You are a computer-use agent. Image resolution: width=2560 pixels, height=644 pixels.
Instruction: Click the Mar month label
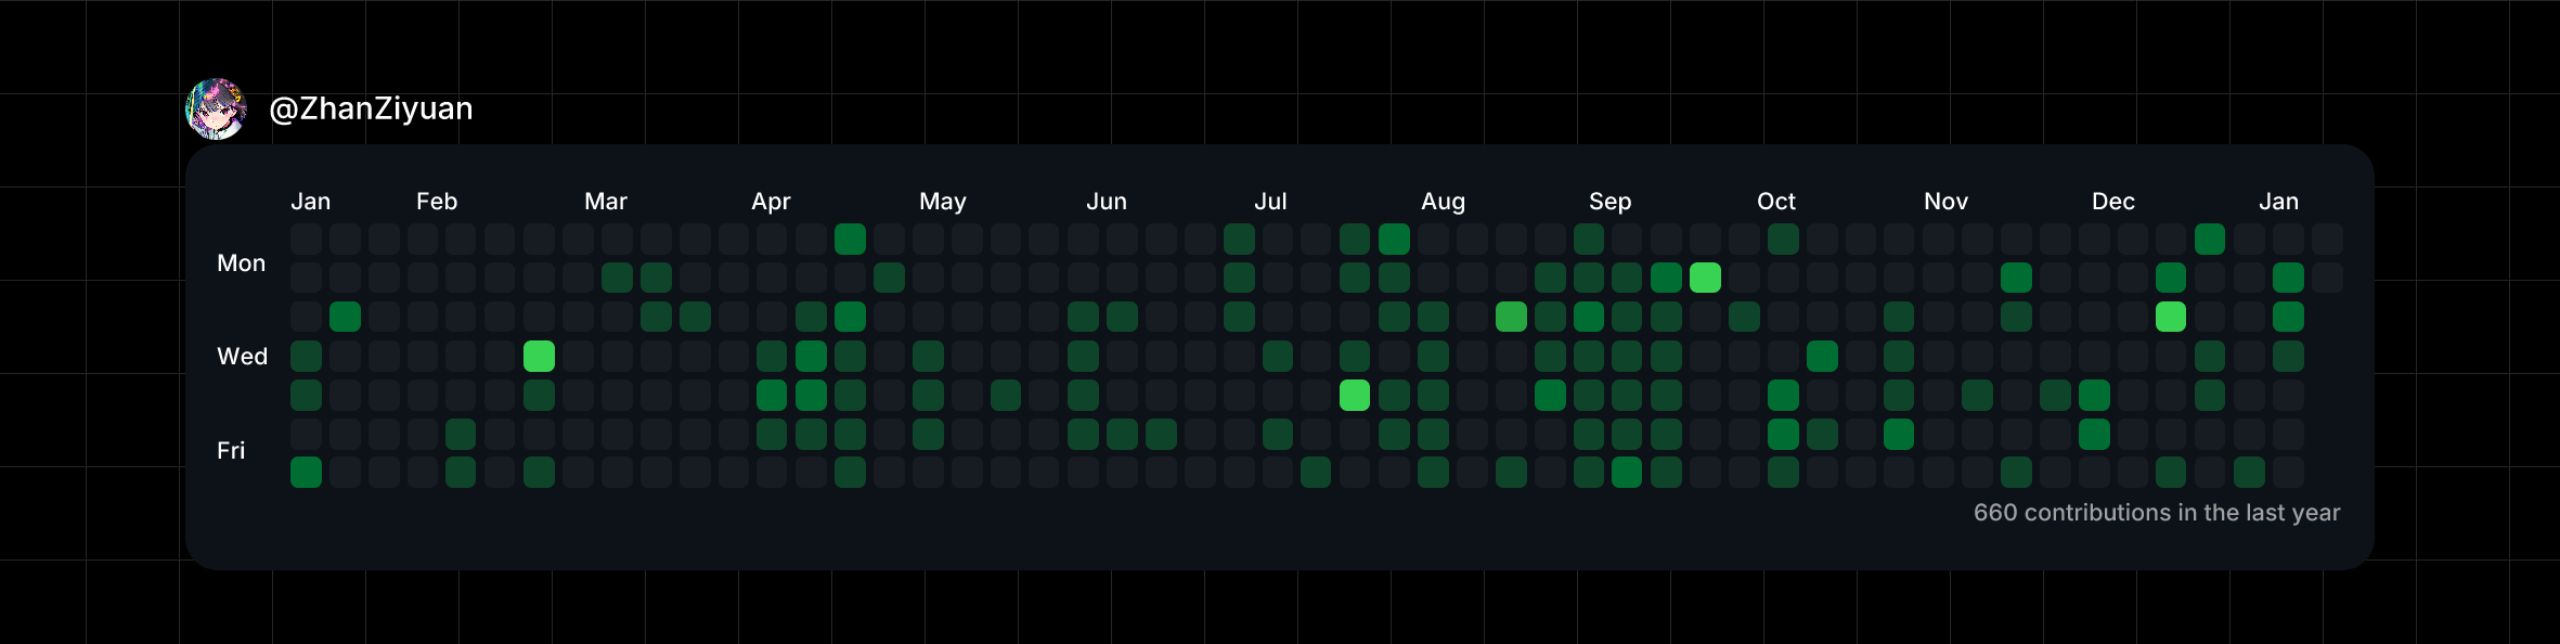pos(605,202)
